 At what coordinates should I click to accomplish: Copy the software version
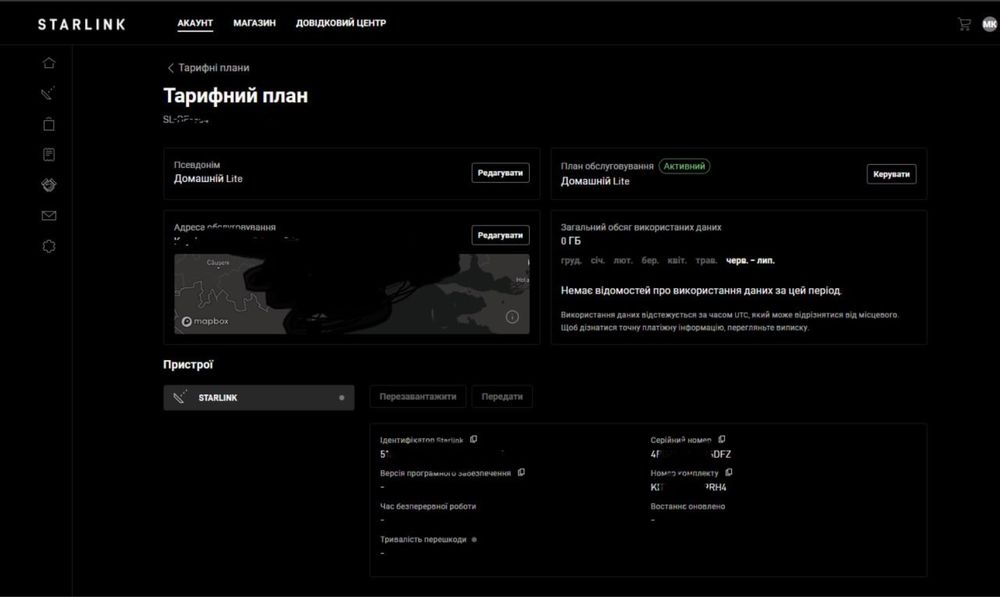[521, 473]
